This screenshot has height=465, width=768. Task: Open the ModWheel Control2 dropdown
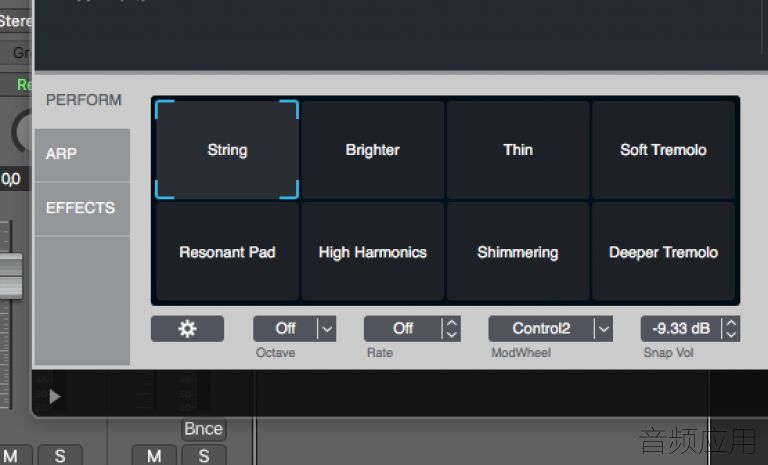click(x=602, y=328)
